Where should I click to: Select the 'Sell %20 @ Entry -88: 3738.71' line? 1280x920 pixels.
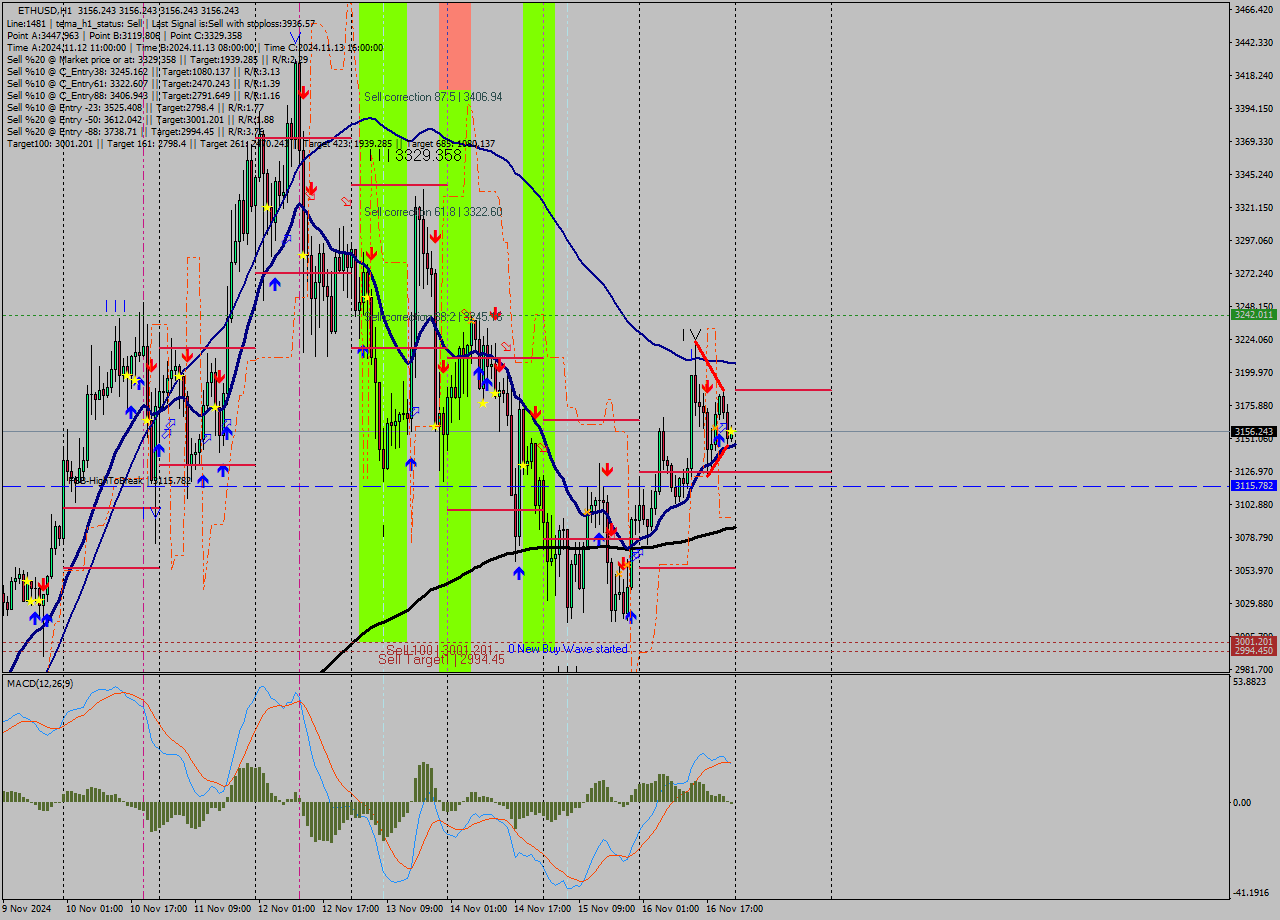(136, 131)
